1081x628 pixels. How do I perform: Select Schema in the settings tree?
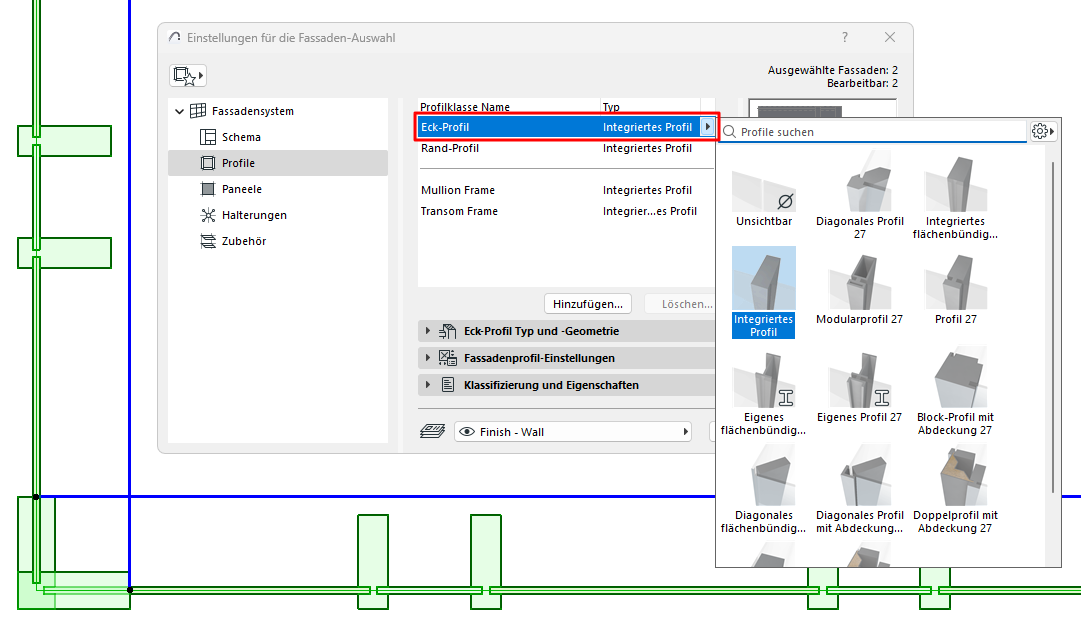pos(241,137)
